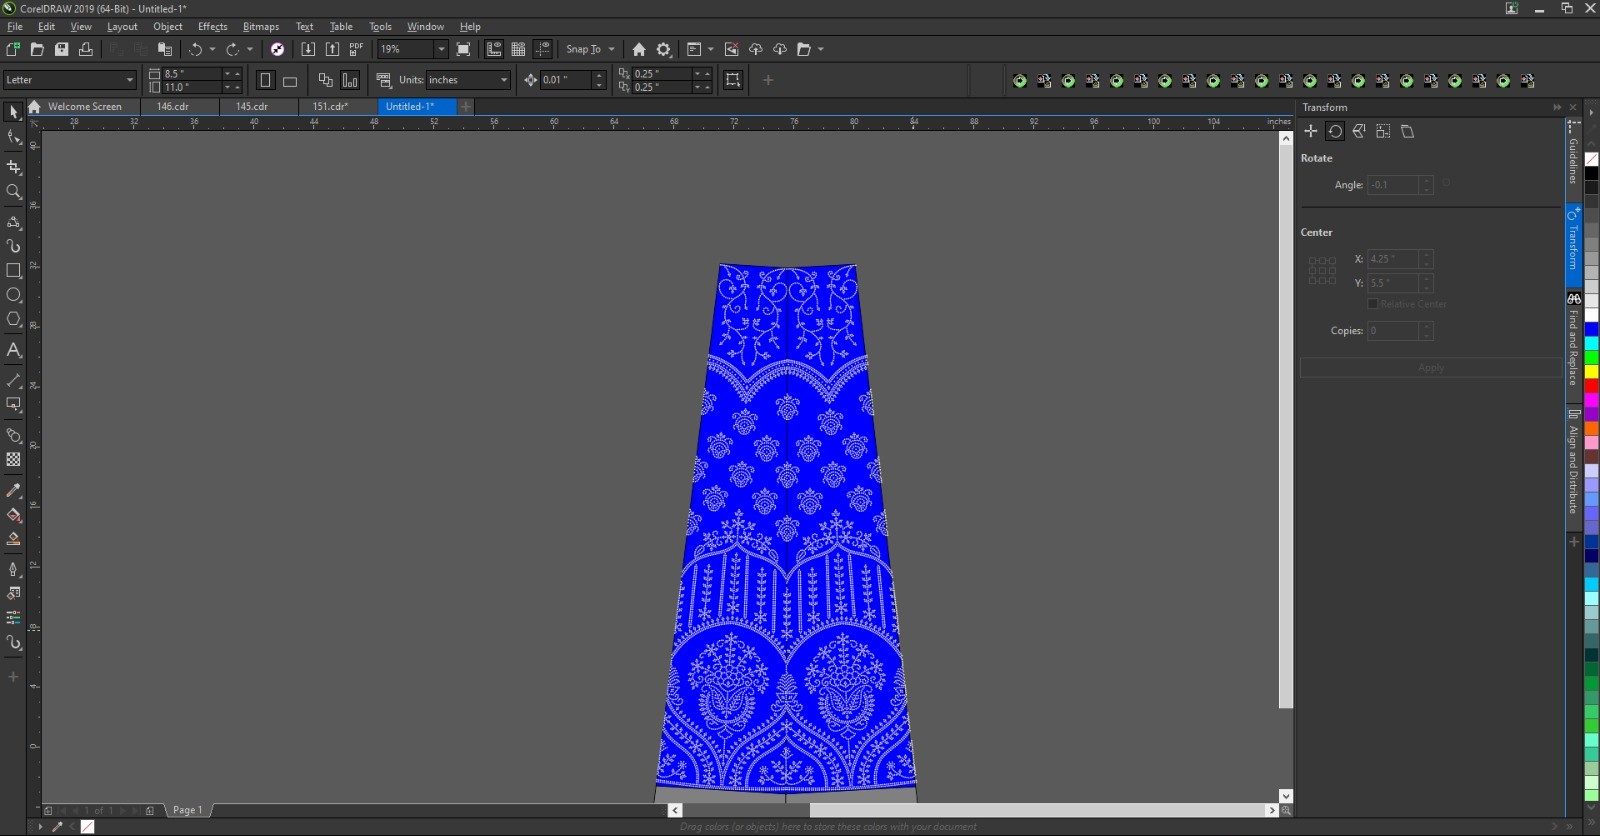This screenshot has height=836, width=1600.
Task: Toggle Show Guidelines button
Action: click(x=543, y=49)
